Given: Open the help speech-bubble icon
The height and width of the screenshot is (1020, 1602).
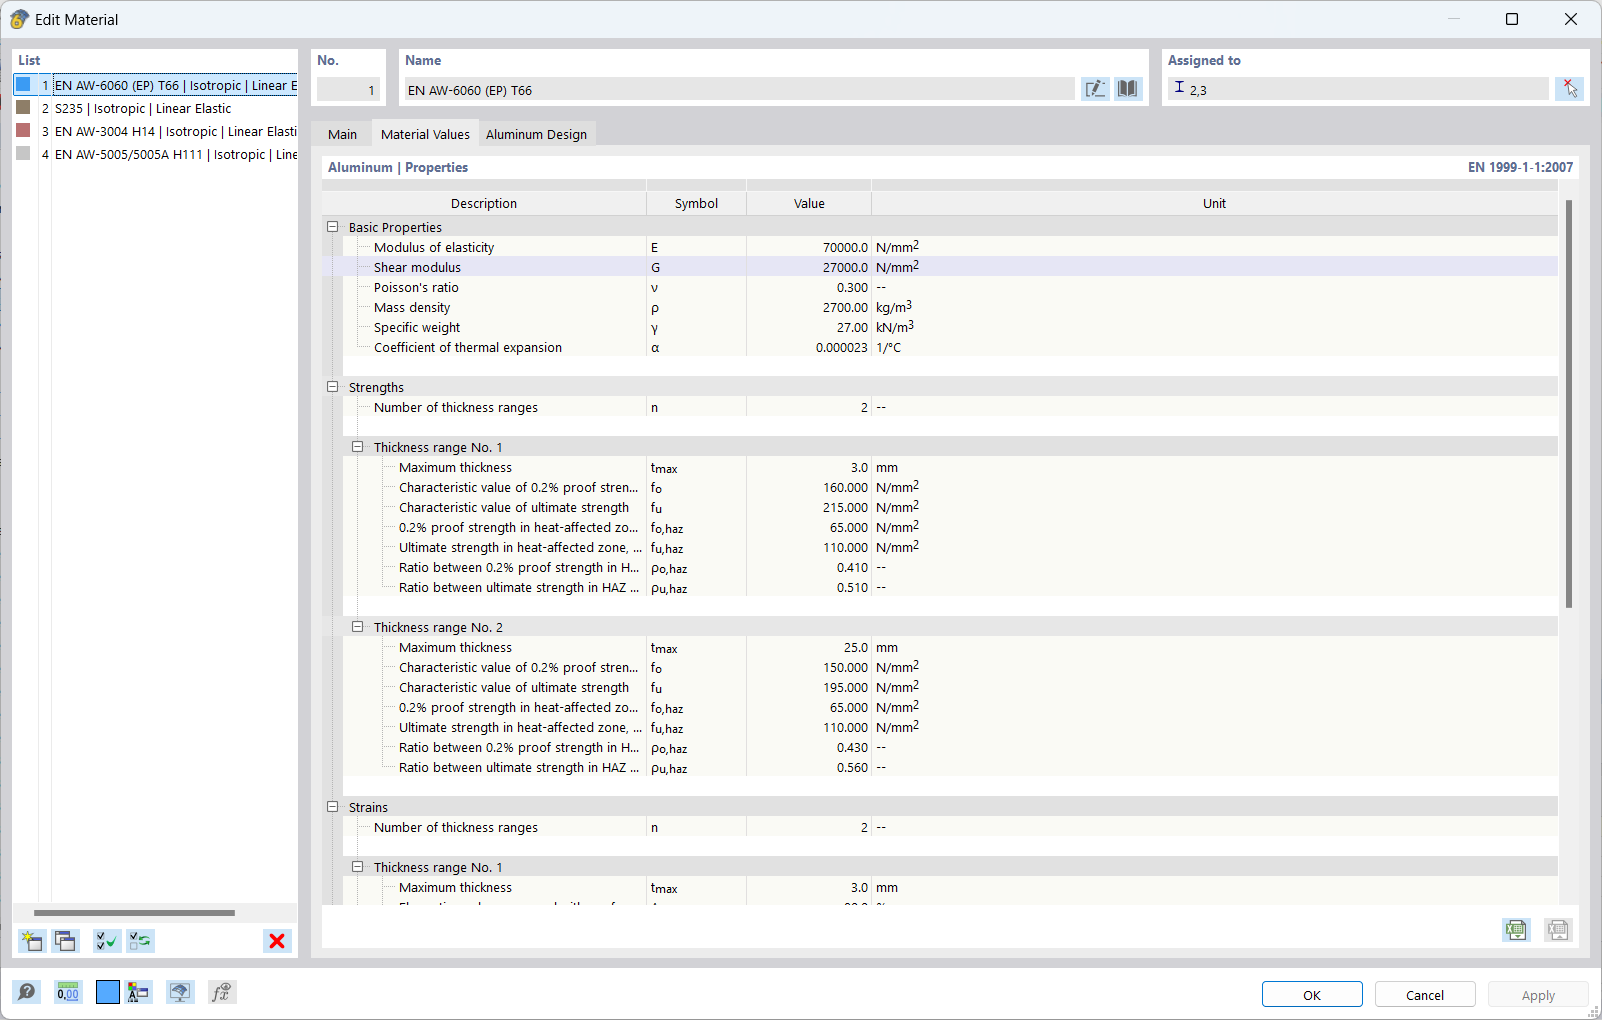Looking at the screenshot, I should coord(27,992).
